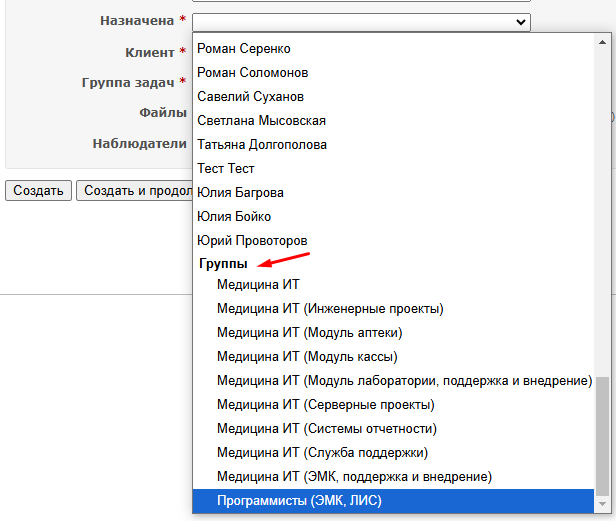Select Савелий Суханов option

coord(250,97)
